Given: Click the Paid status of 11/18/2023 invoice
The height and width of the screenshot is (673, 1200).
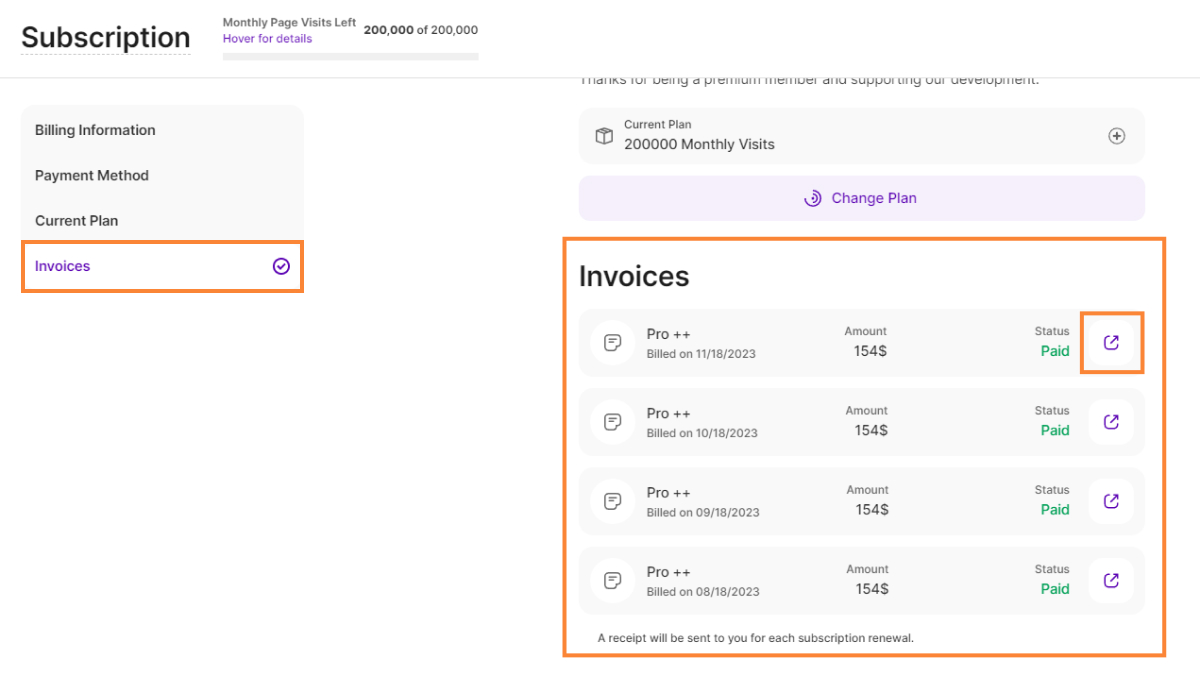Looking at the screenshot, I should [1055, 351].
